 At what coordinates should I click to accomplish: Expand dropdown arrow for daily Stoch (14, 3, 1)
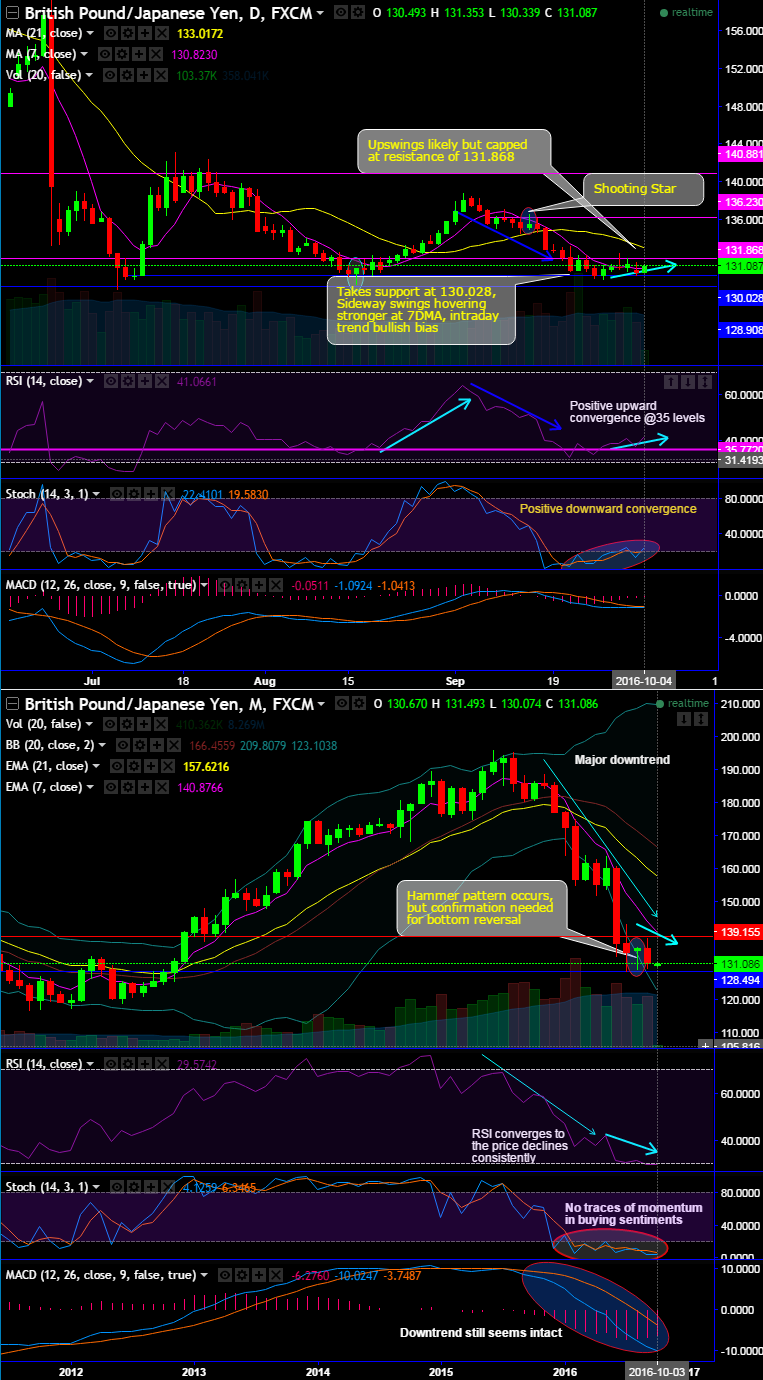96,494
